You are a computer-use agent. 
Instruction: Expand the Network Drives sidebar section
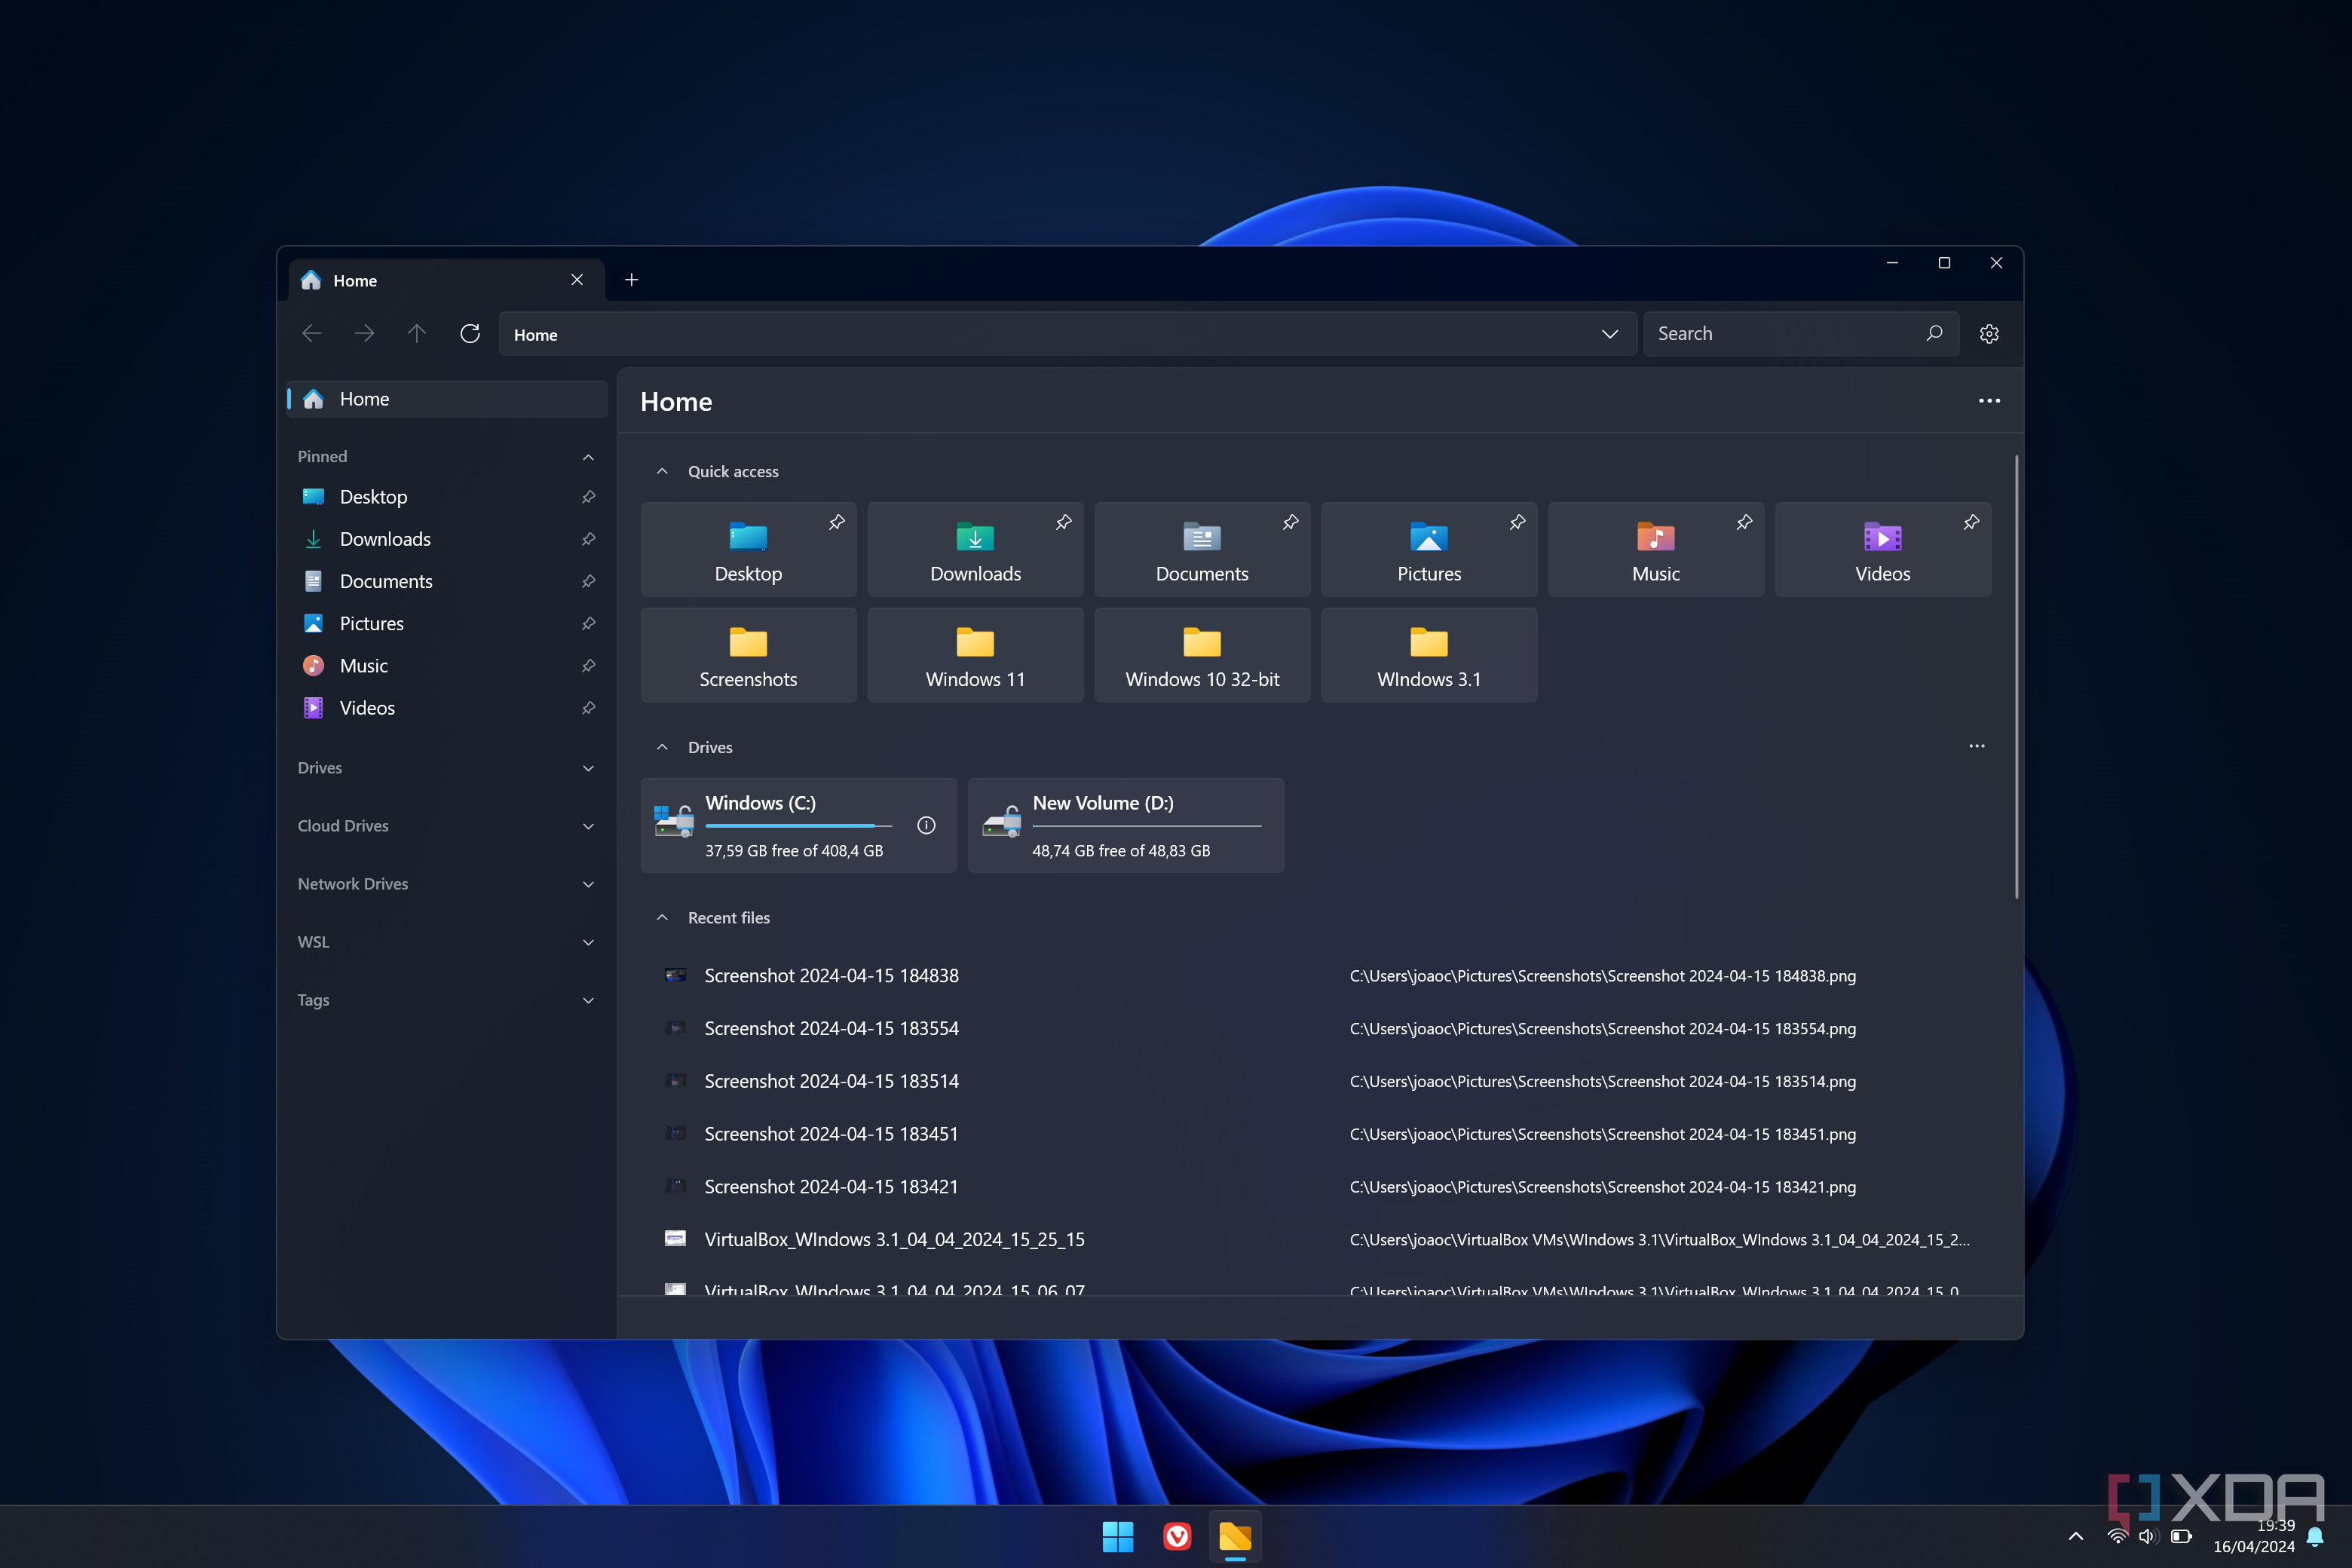[x=588, y=884]
